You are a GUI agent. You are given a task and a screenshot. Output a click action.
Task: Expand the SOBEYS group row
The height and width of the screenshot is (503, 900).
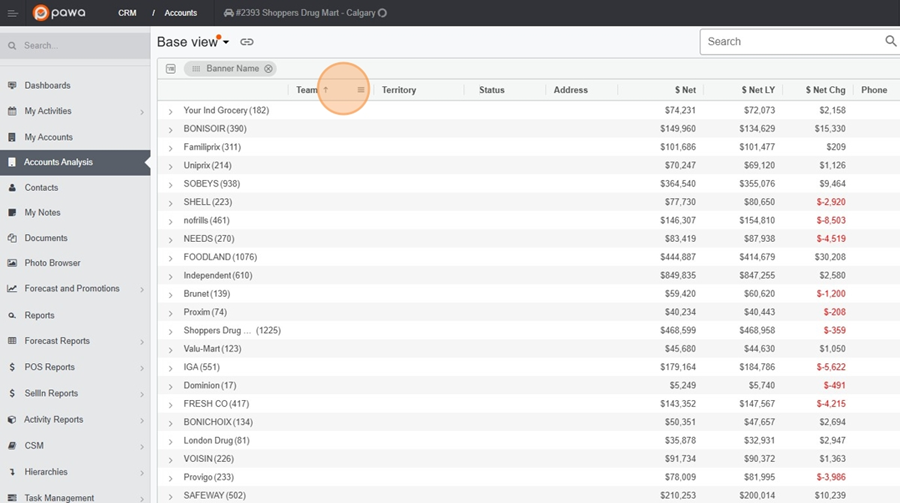tap(170, 185)
